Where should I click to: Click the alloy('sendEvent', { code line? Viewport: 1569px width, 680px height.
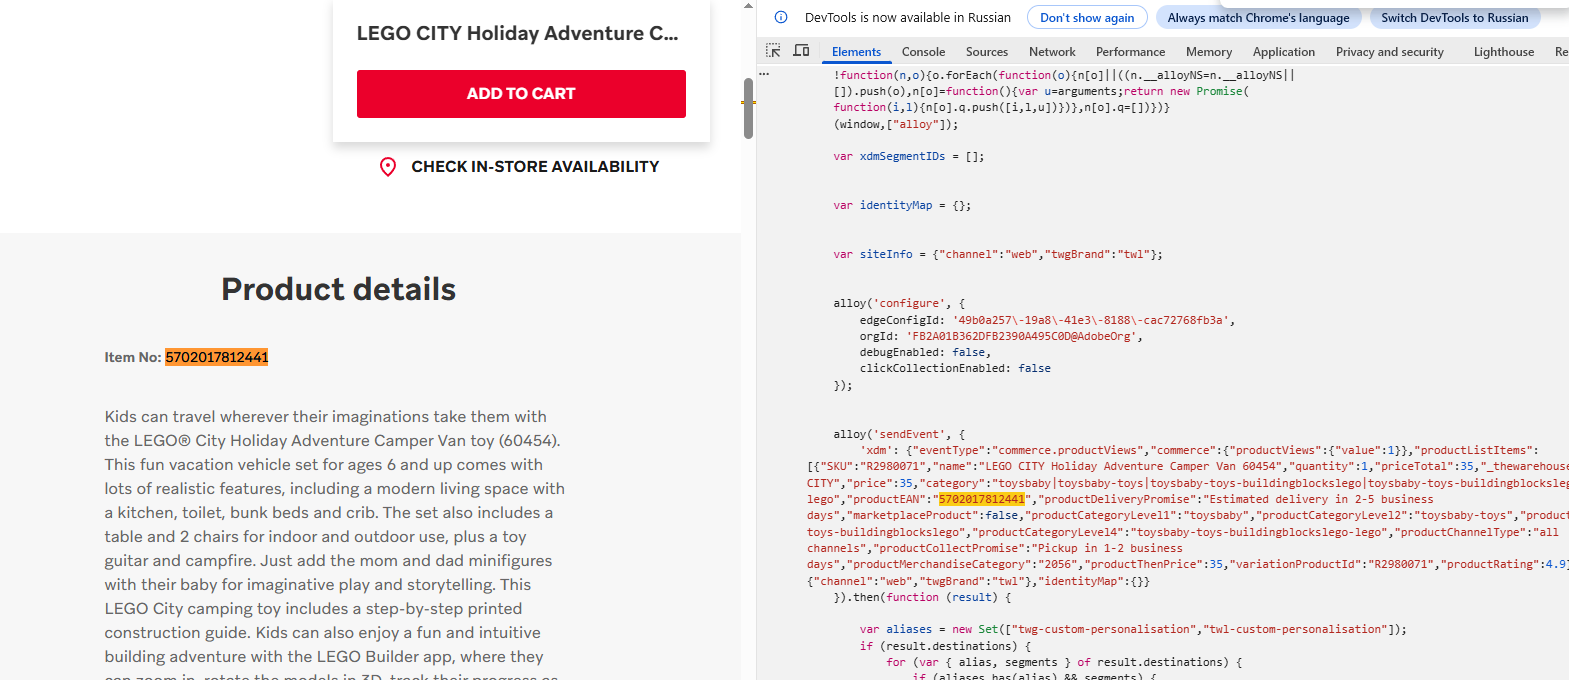899,435
